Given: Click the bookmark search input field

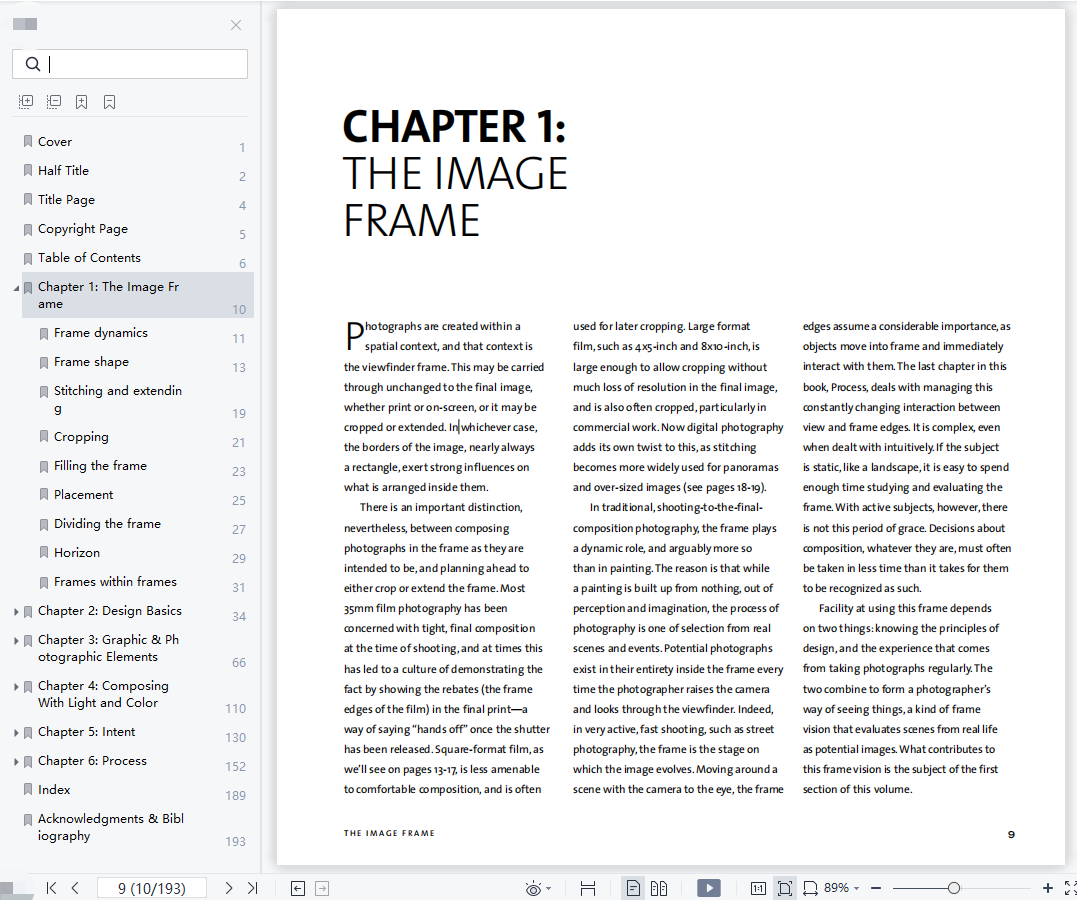Looking at the screenshot, I should (x=130, y=64).
